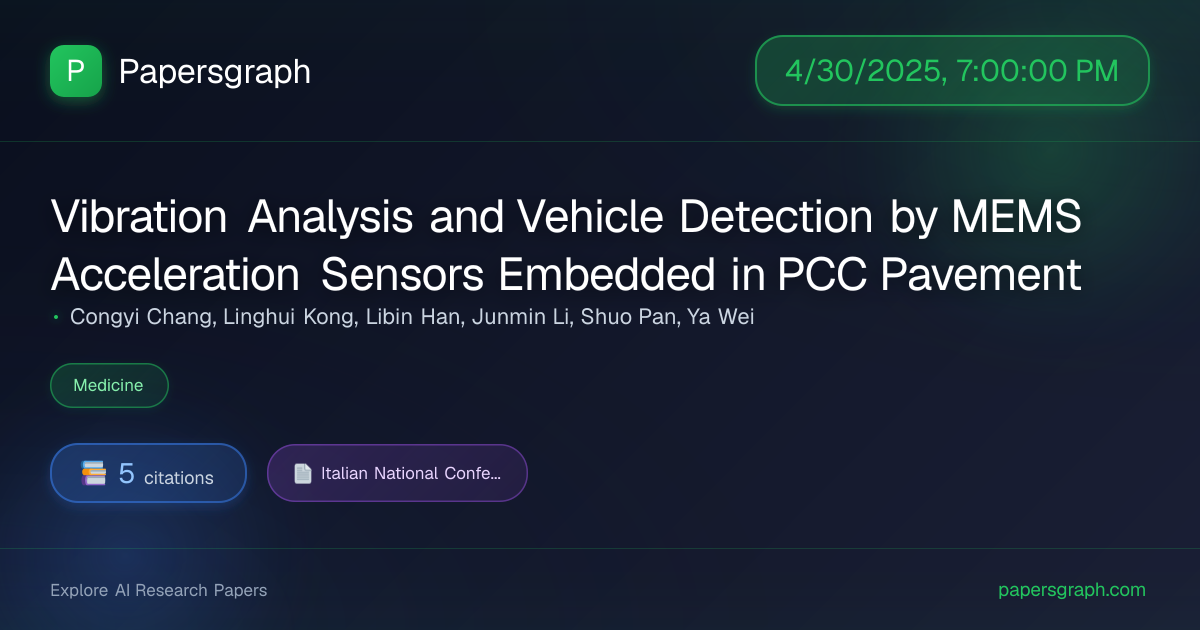Viewport: 1200px width, 630px height.
Task: Select the Papersgraph brand name text
Action: coord(214,71)
